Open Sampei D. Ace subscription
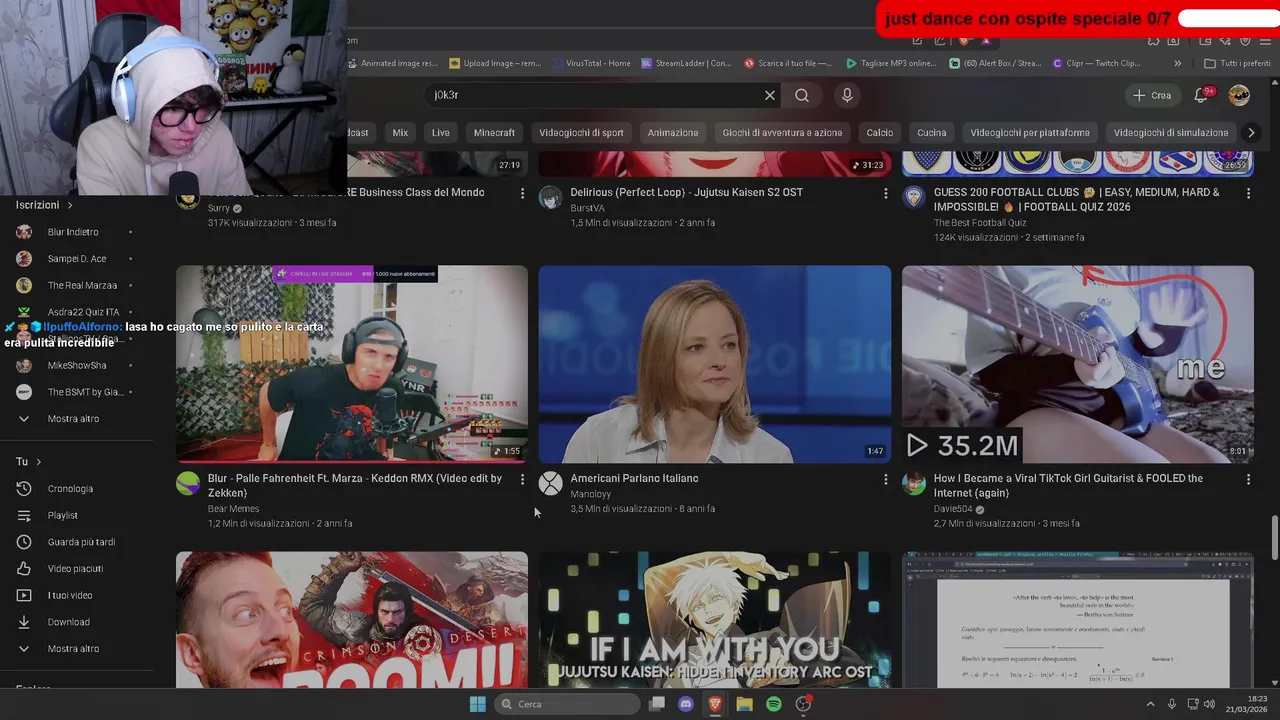Image resolution: width=1280 pixels, height=720 pixels. 75,259
